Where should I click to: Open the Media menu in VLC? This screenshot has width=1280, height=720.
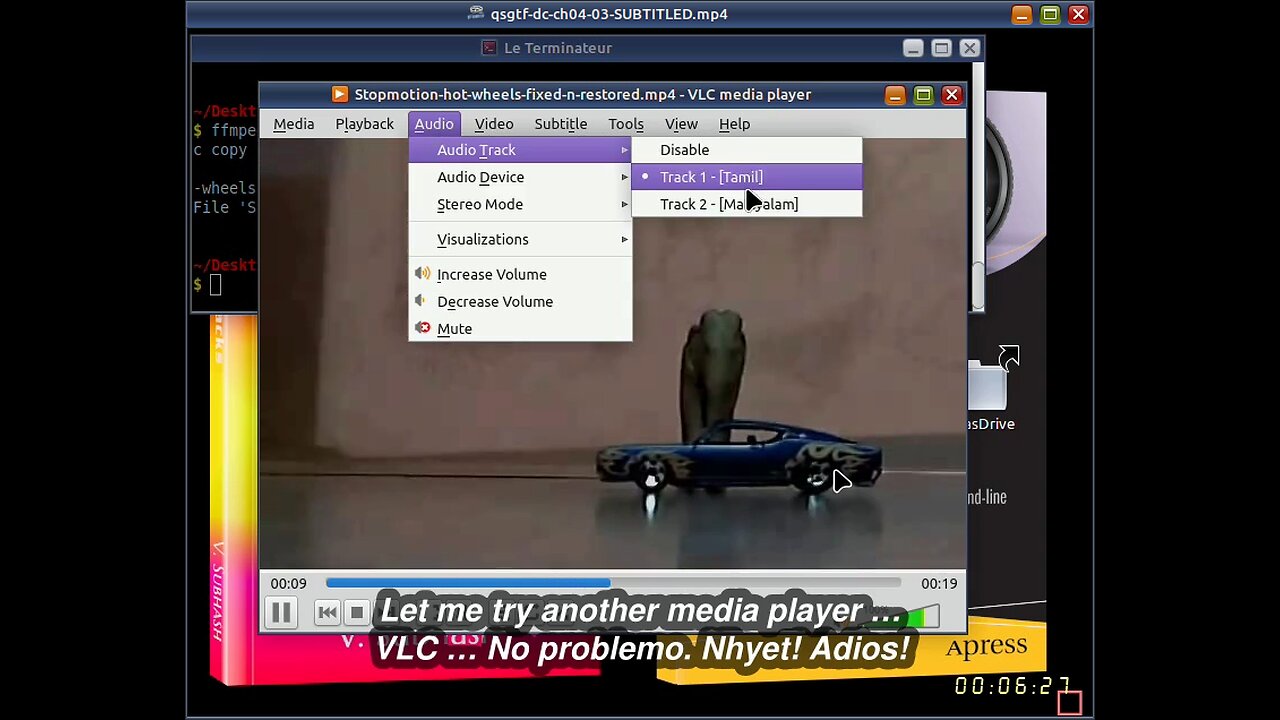click(x=293, y=124)
